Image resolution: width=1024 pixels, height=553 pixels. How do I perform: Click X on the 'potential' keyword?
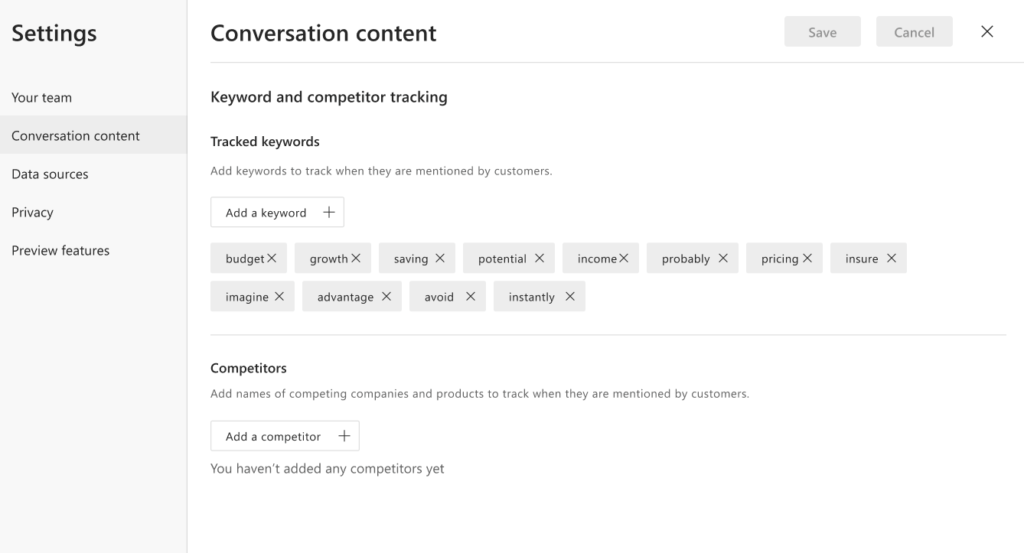click(x=539, y=259)
